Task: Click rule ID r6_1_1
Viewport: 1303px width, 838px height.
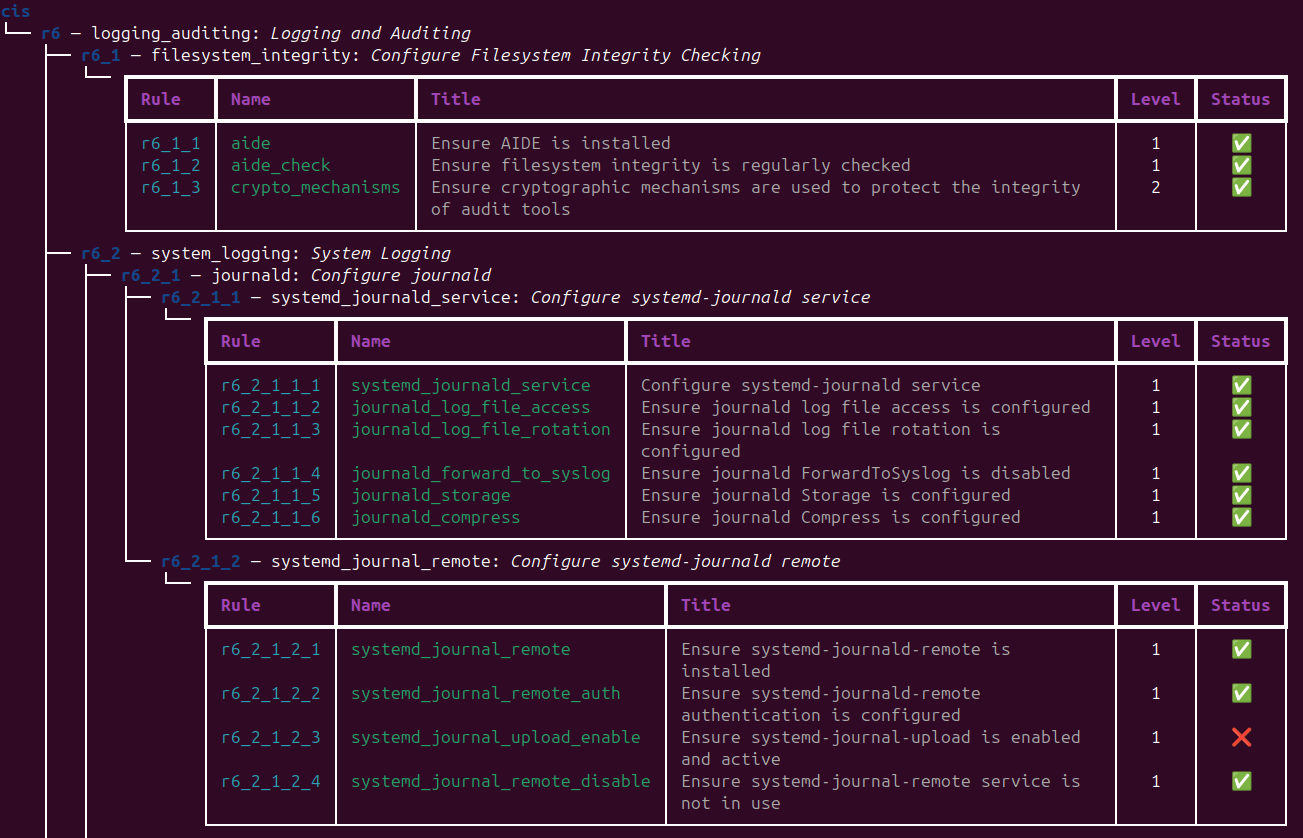Action: click(x=171, y=143)
